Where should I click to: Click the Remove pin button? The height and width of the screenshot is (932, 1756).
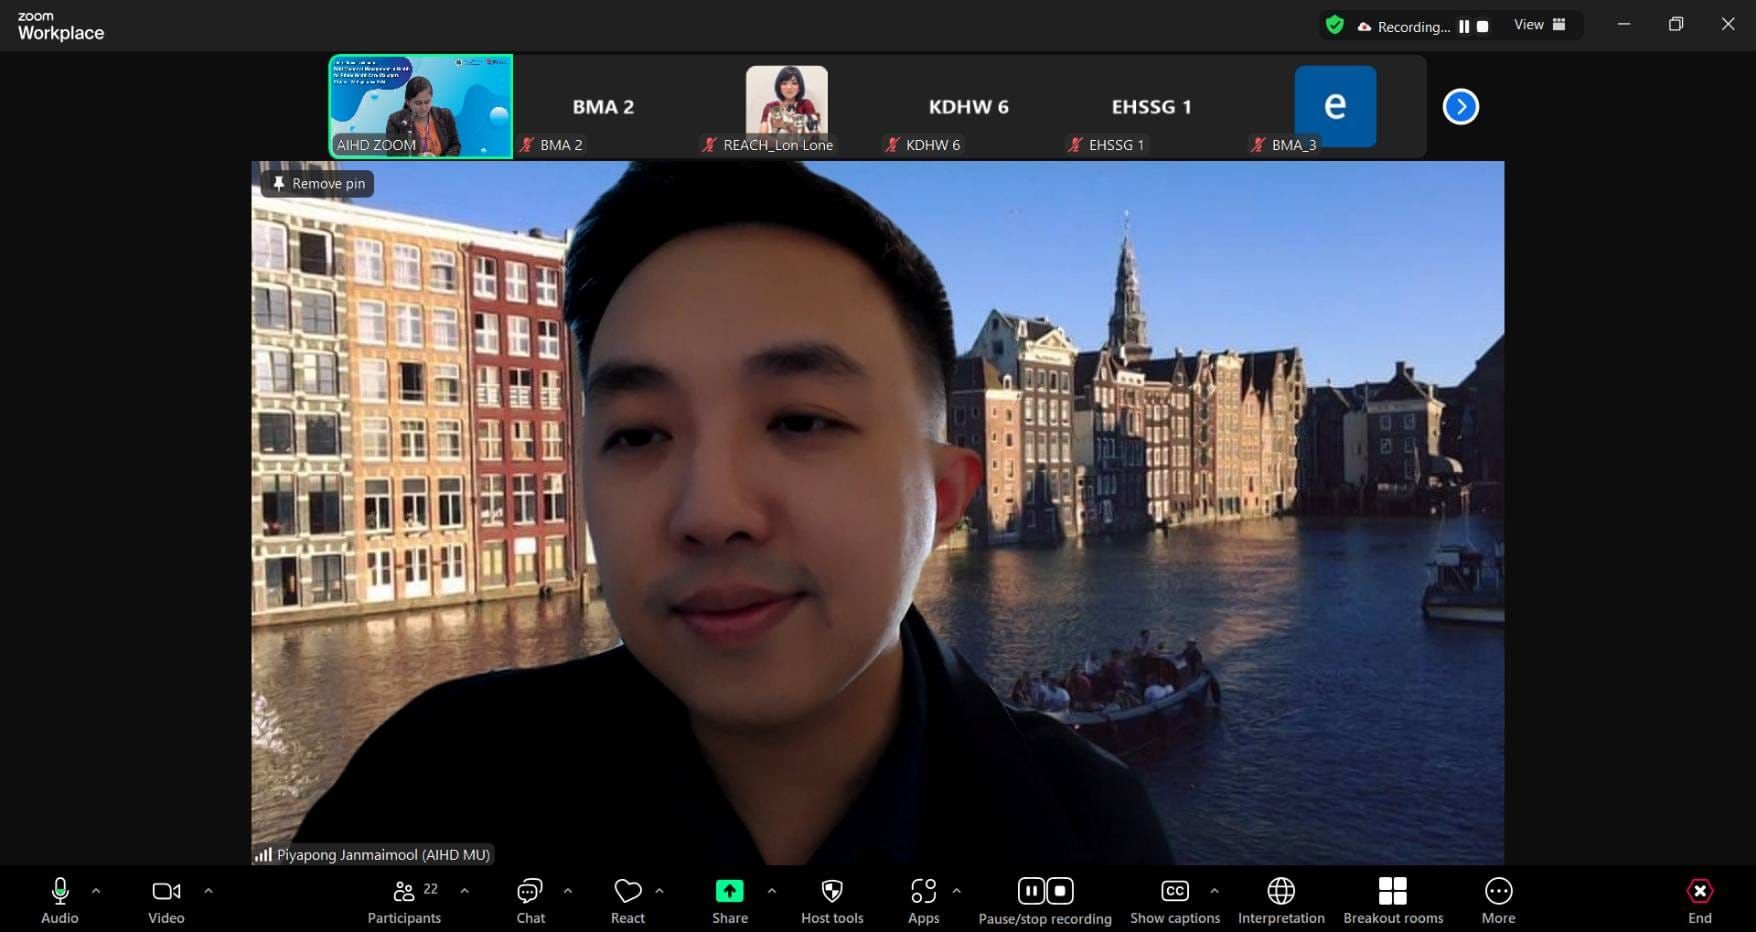click(x=318, y=184)
